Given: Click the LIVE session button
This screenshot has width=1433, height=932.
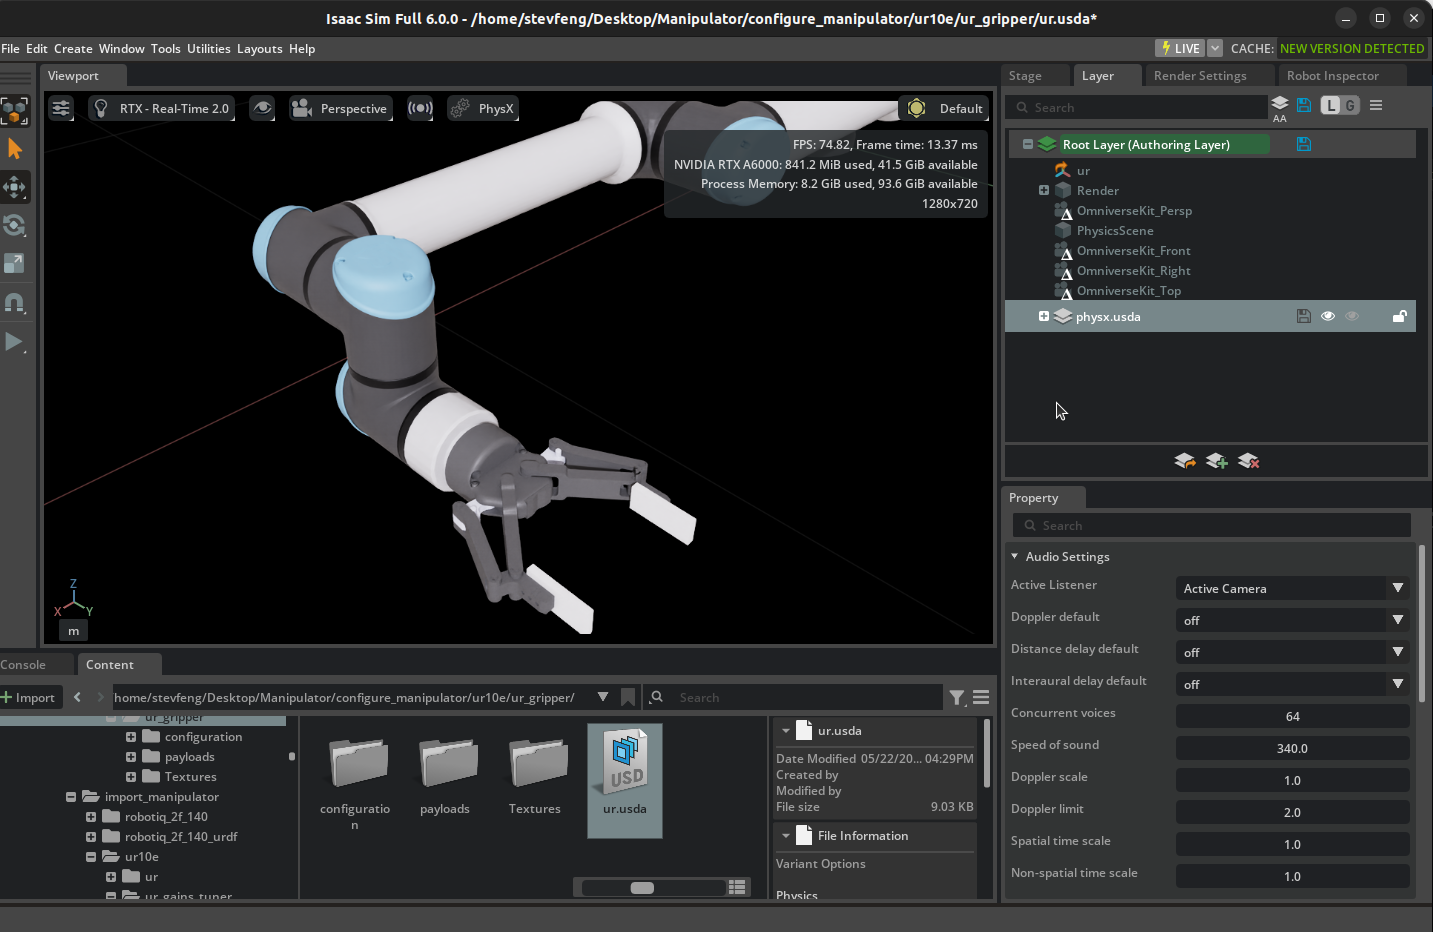Looking at the screenshot, I should 1180,48.
